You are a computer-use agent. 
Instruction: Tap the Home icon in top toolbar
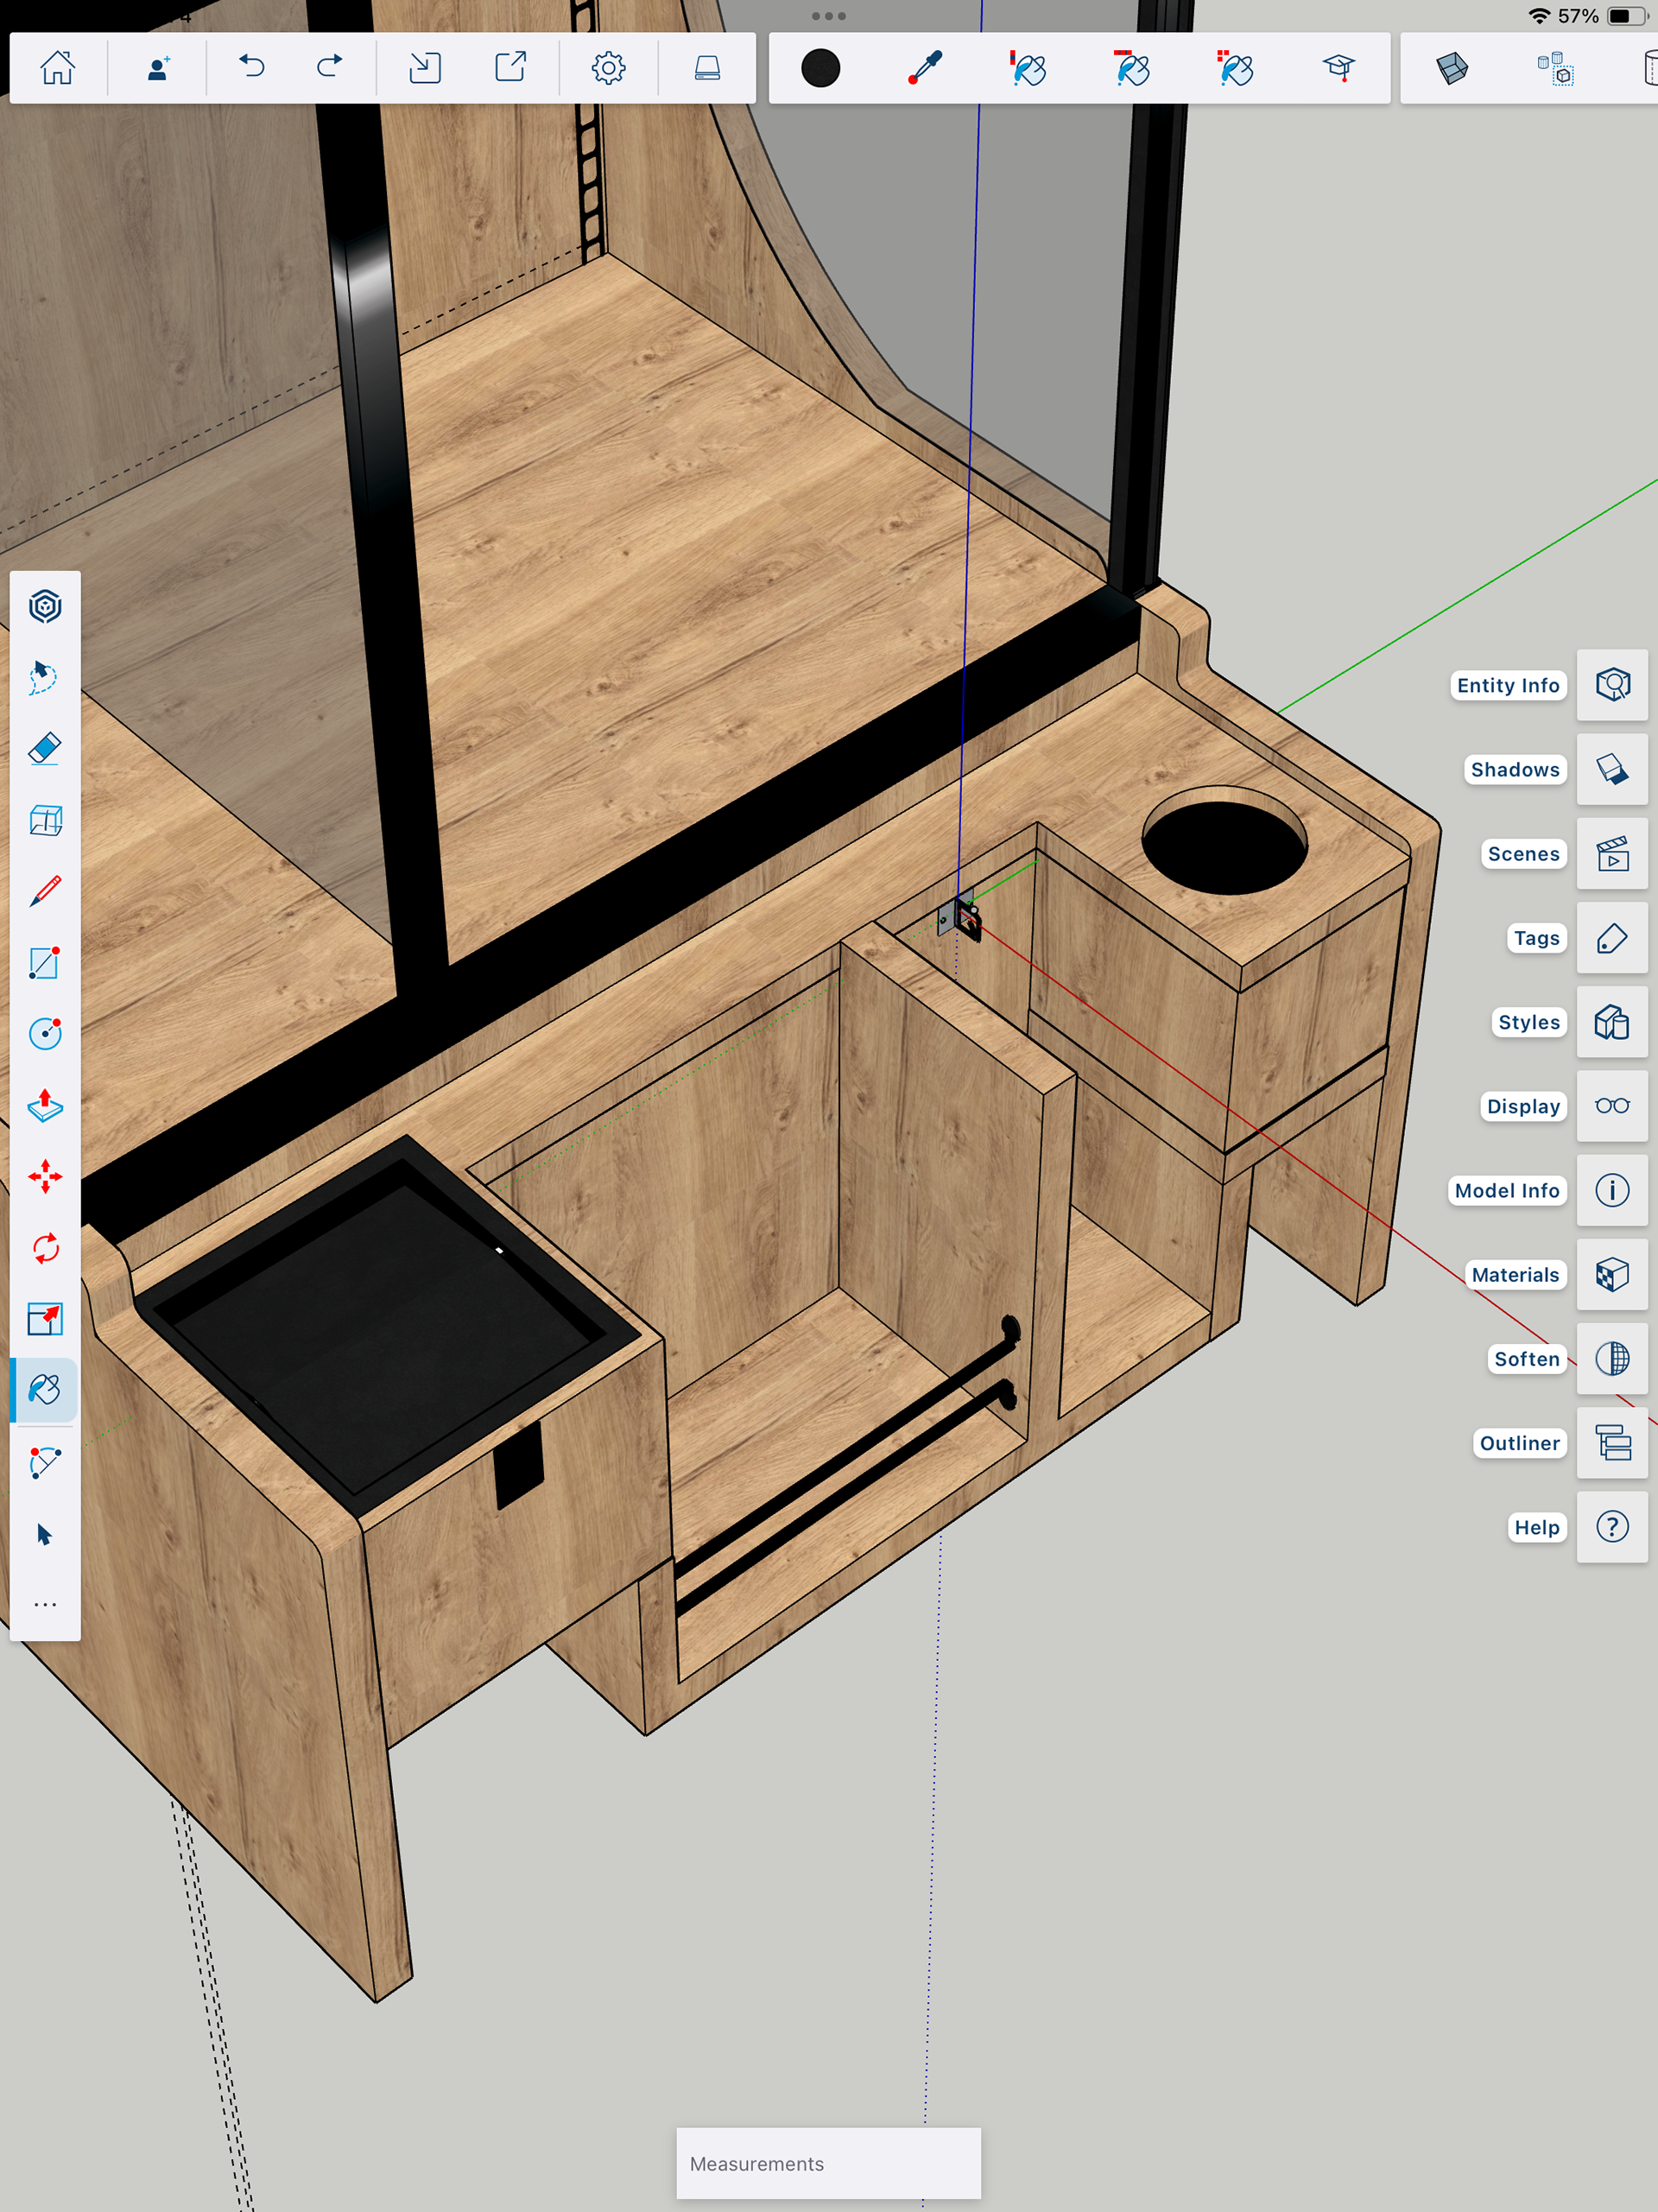57,68
